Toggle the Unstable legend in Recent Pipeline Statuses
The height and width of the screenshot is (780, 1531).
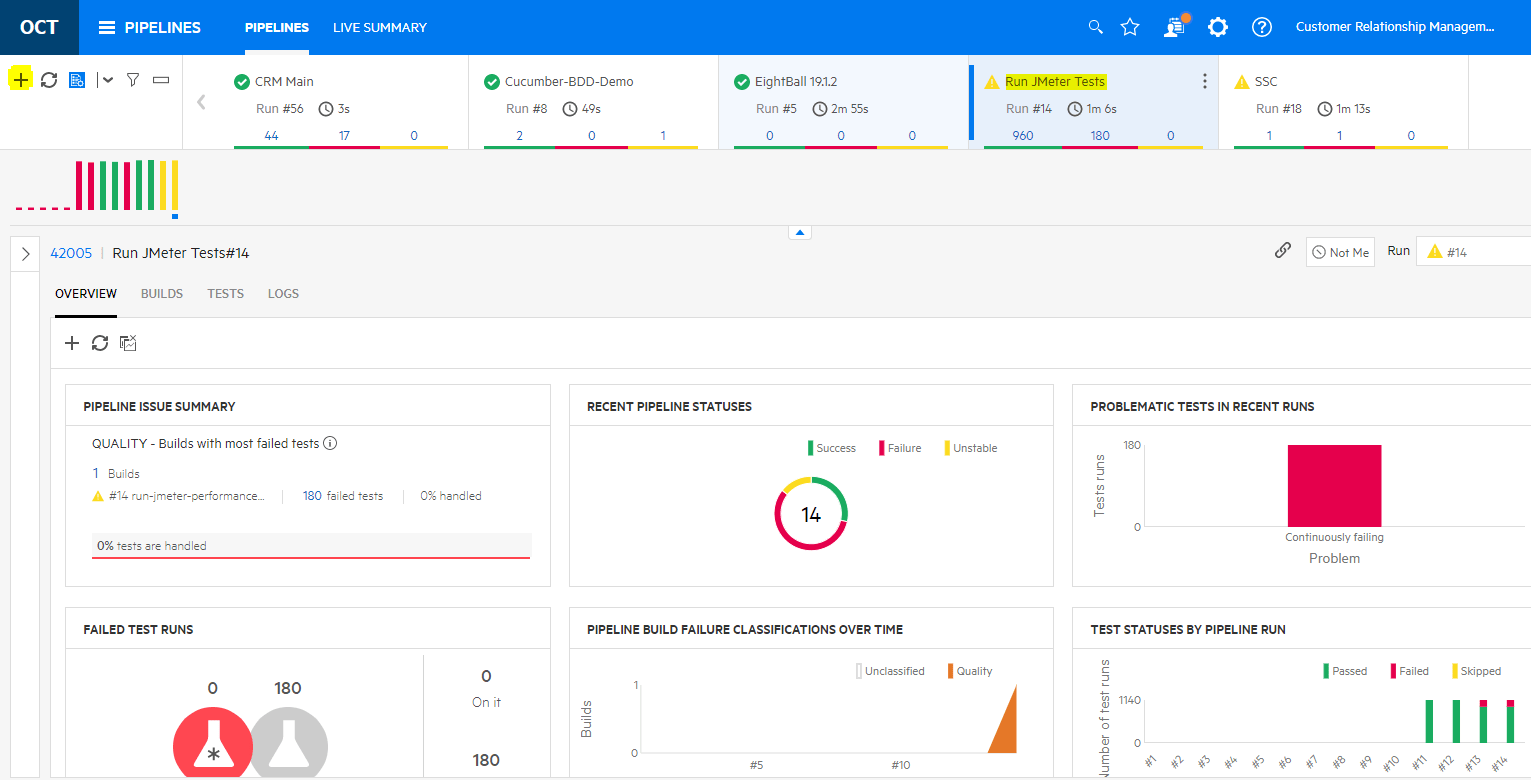point(970,448)
